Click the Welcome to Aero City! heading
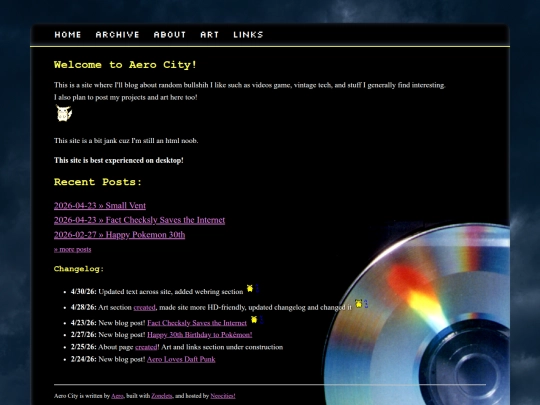This screenshot has height=405, width=540. (125, 65)
